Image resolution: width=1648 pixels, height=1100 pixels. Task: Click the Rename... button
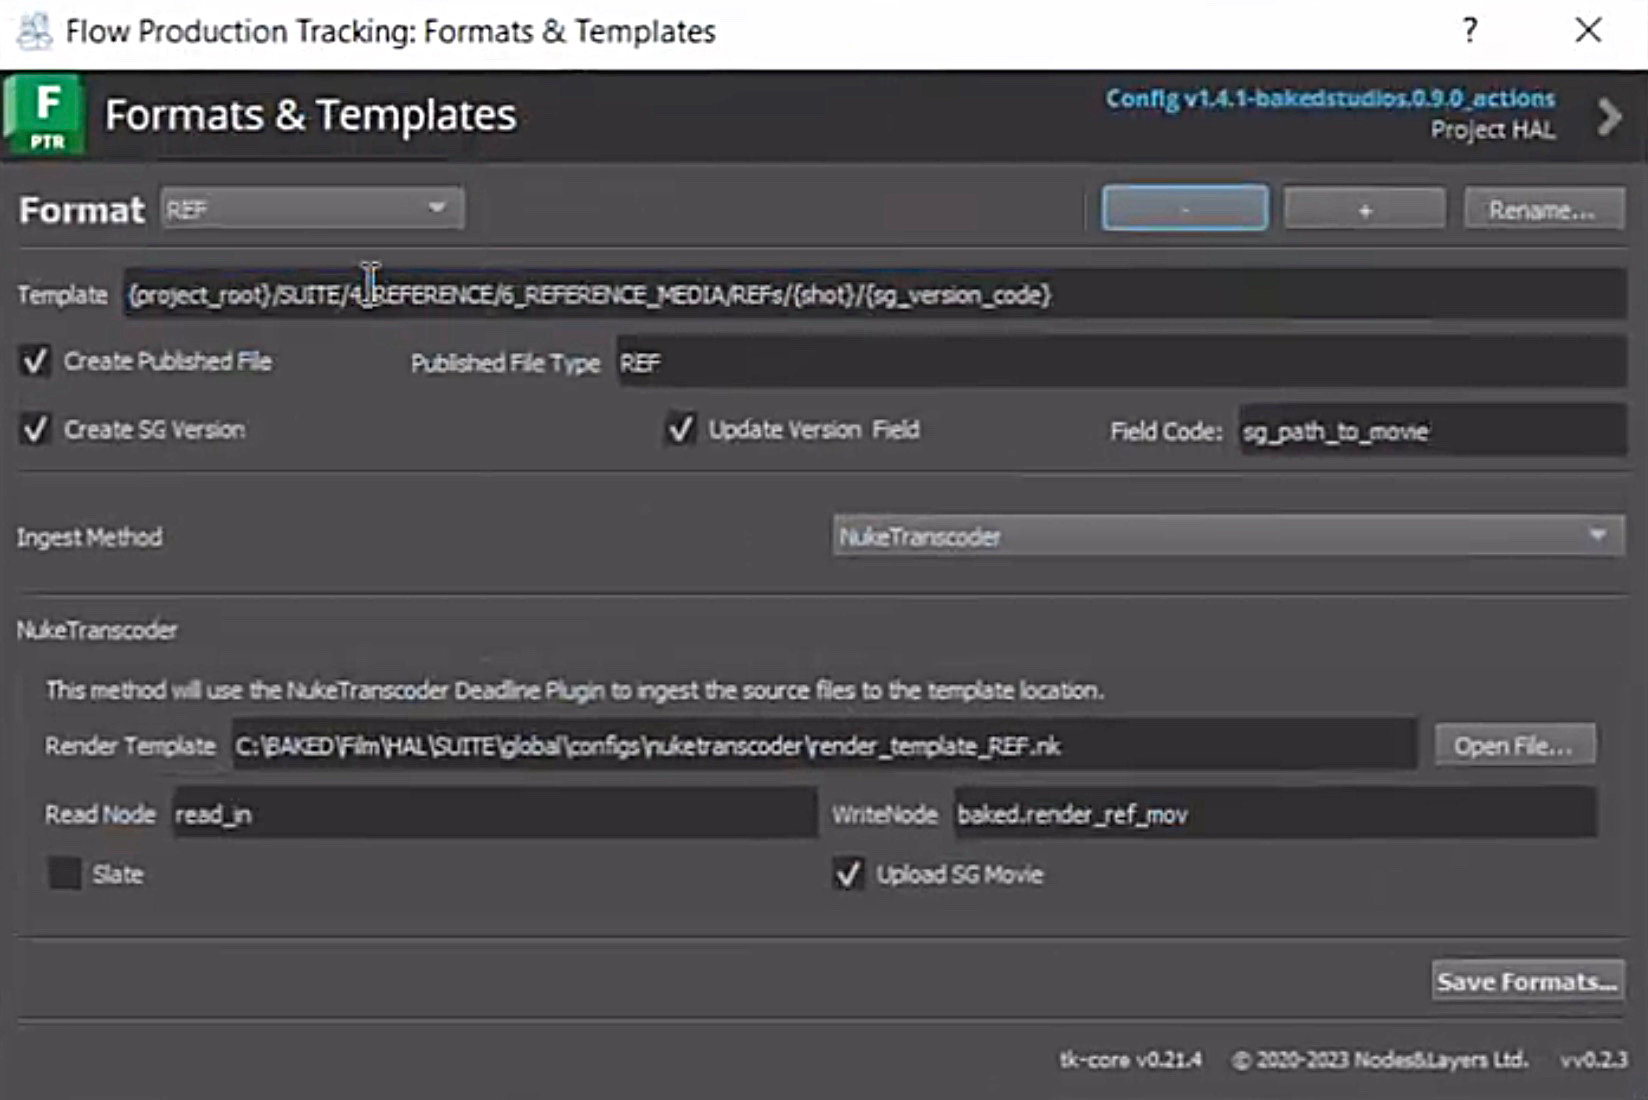1543,210
